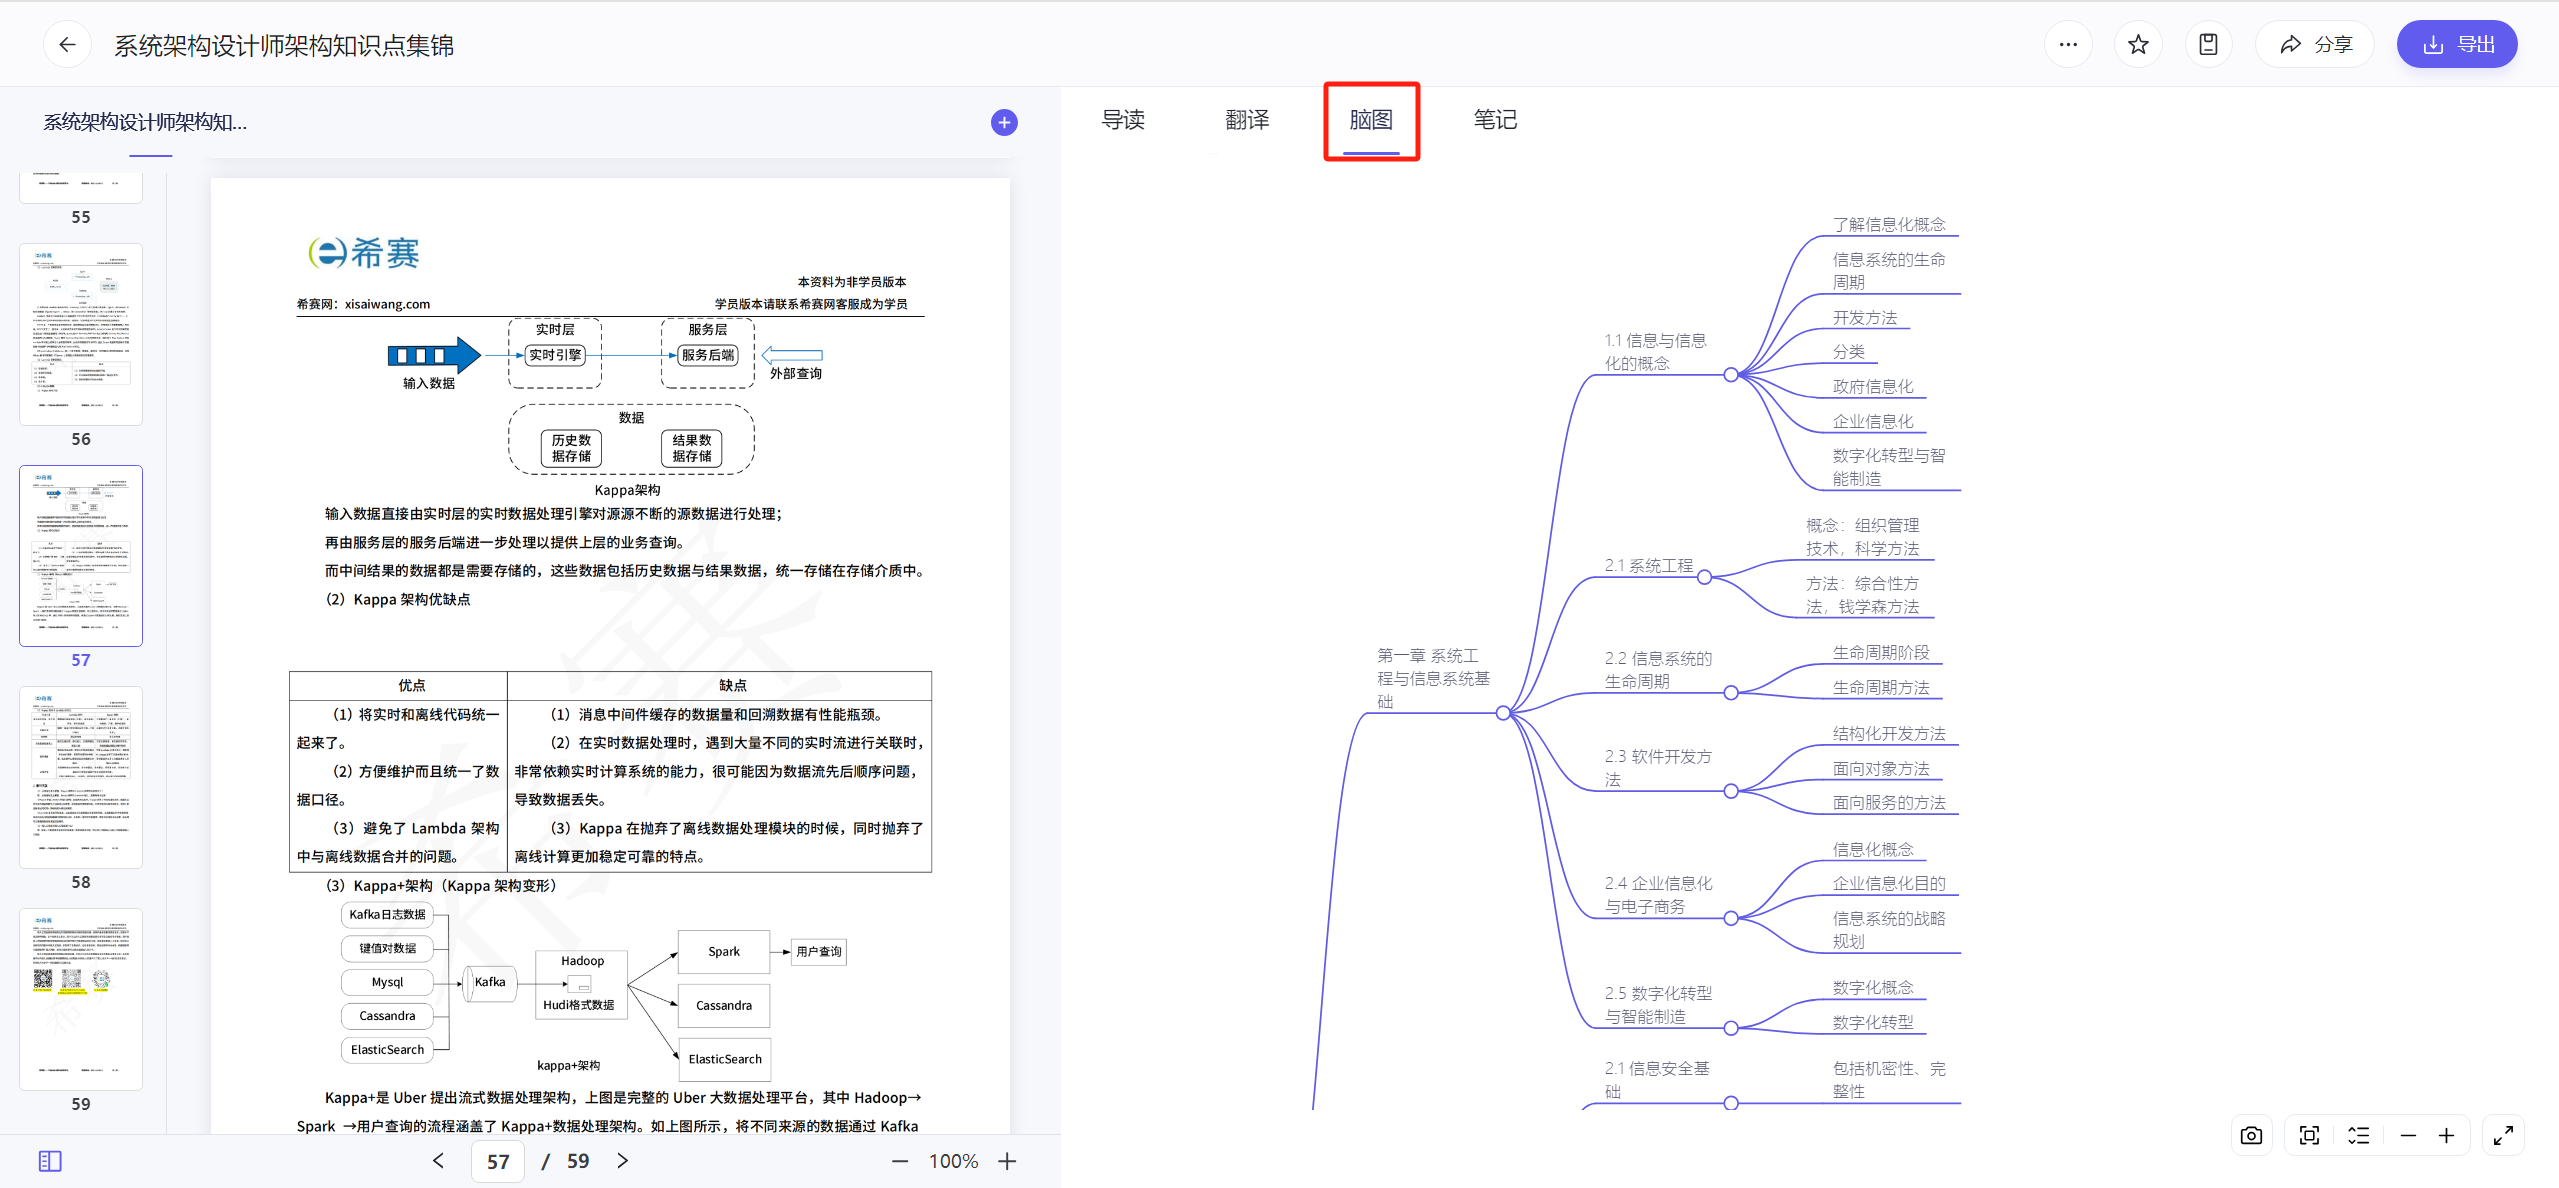The height and width of the screenshot is (1188, 2559).
Task: Open page 58 thumbnail
Action: [81, 777]
